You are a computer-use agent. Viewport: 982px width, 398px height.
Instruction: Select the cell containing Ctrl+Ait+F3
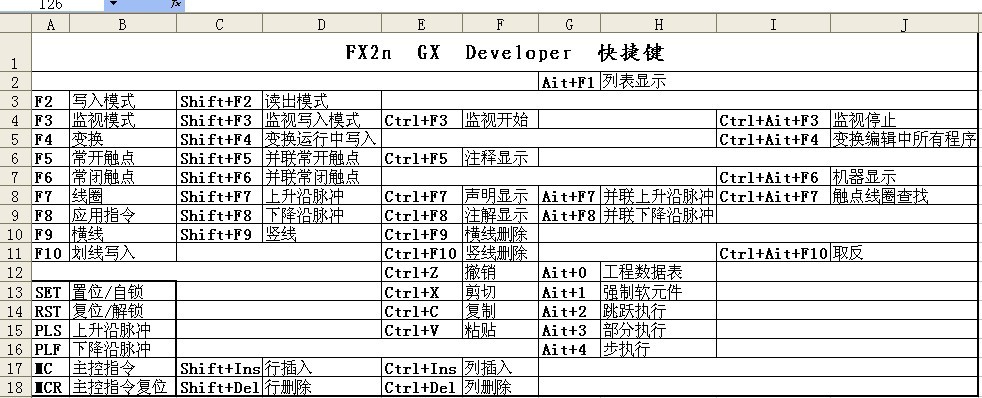773,120
